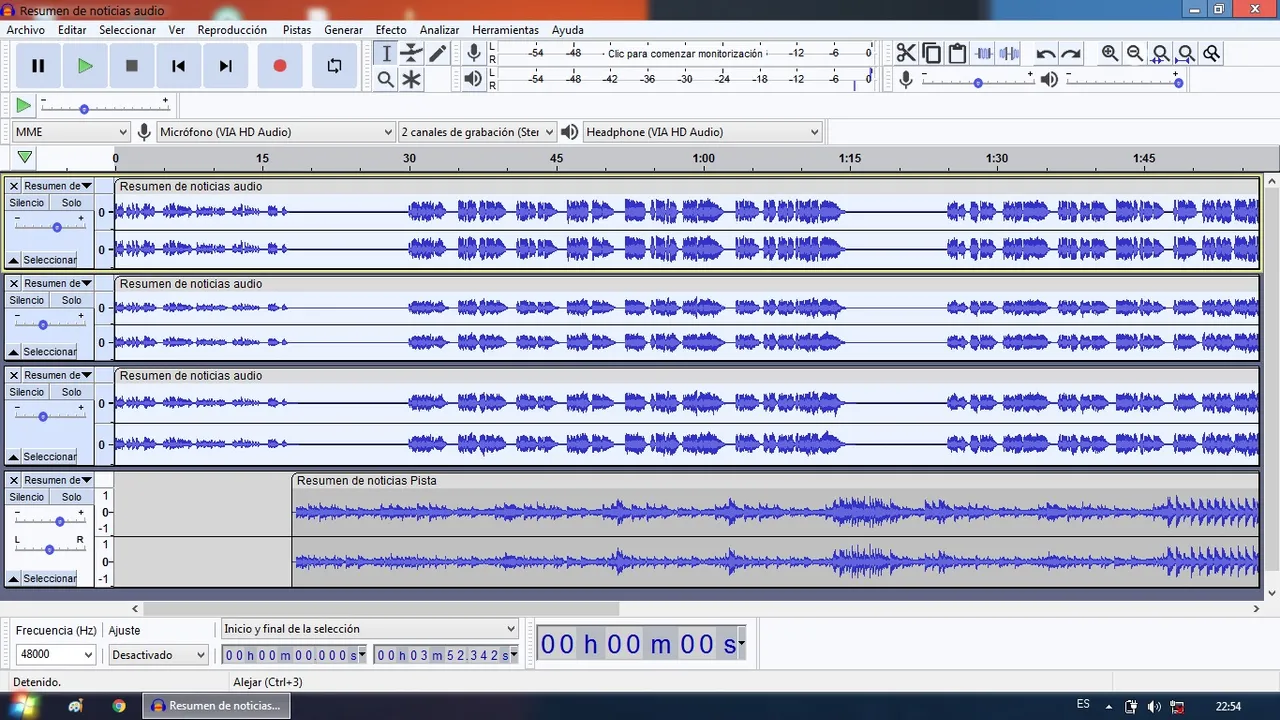Select the Envelope tool
The height and width of the screenshot is (720, 1280).
pyautogui.click(x=412, y=54)
